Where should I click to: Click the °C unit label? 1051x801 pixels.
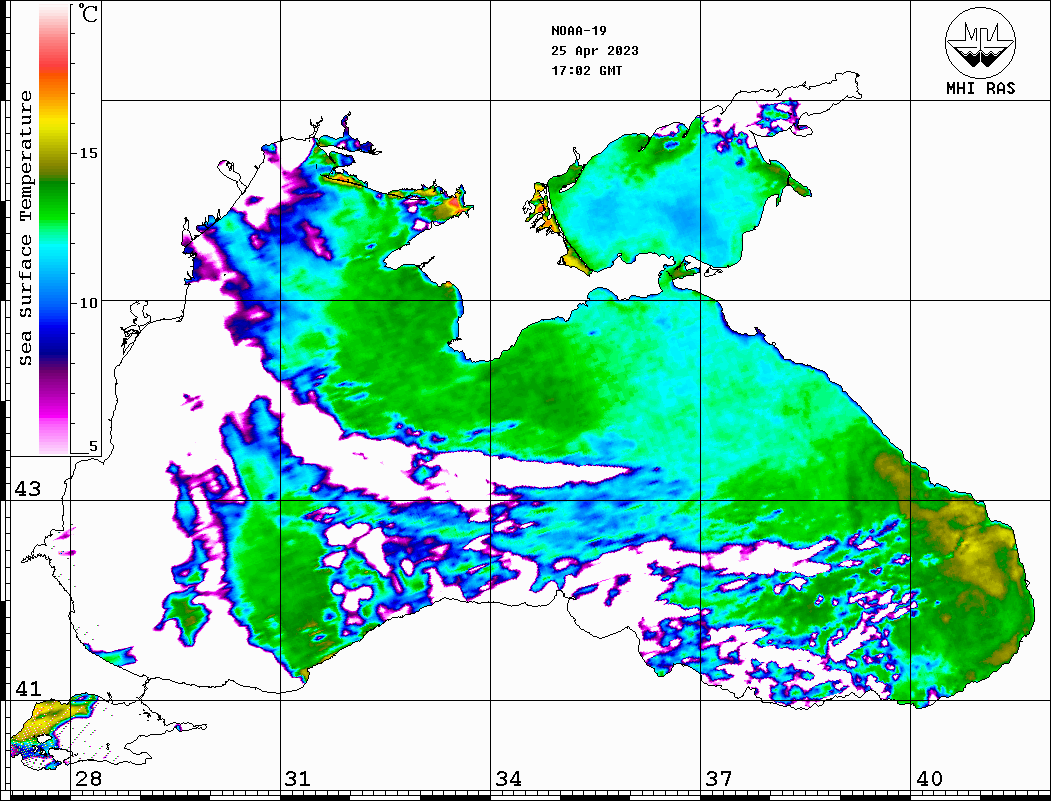click(87, 13)
